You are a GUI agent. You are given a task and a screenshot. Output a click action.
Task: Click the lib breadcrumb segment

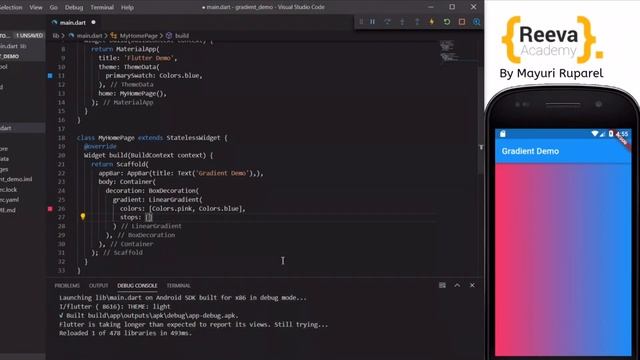click(56, 36)
